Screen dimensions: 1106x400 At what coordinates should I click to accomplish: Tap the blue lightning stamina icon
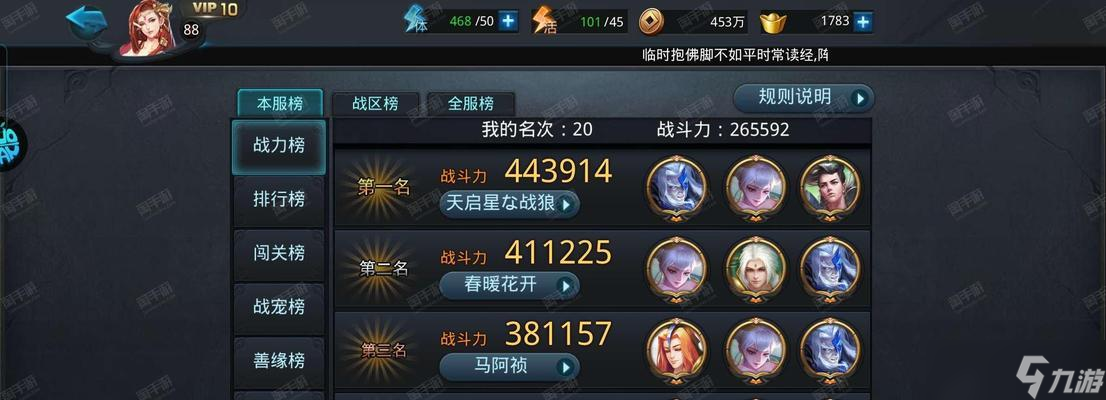tap(416, 19)
